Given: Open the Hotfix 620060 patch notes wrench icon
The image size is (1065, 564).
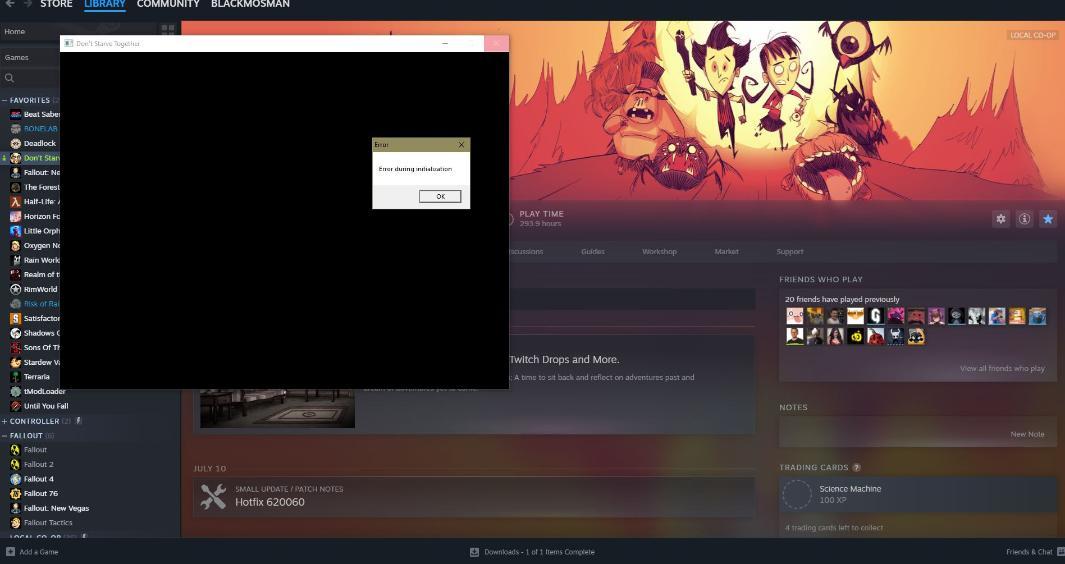Looking at the screenshot, I should (213, 496).
